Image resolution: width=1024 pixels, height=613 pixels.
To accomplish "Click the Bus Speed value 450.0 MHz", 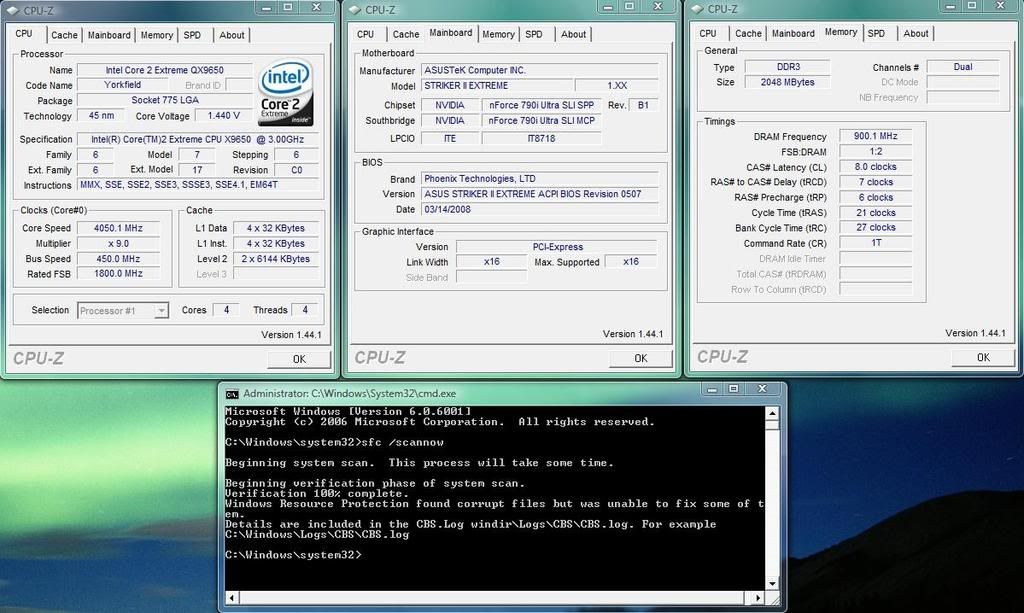I will click(x=118, y=259).
